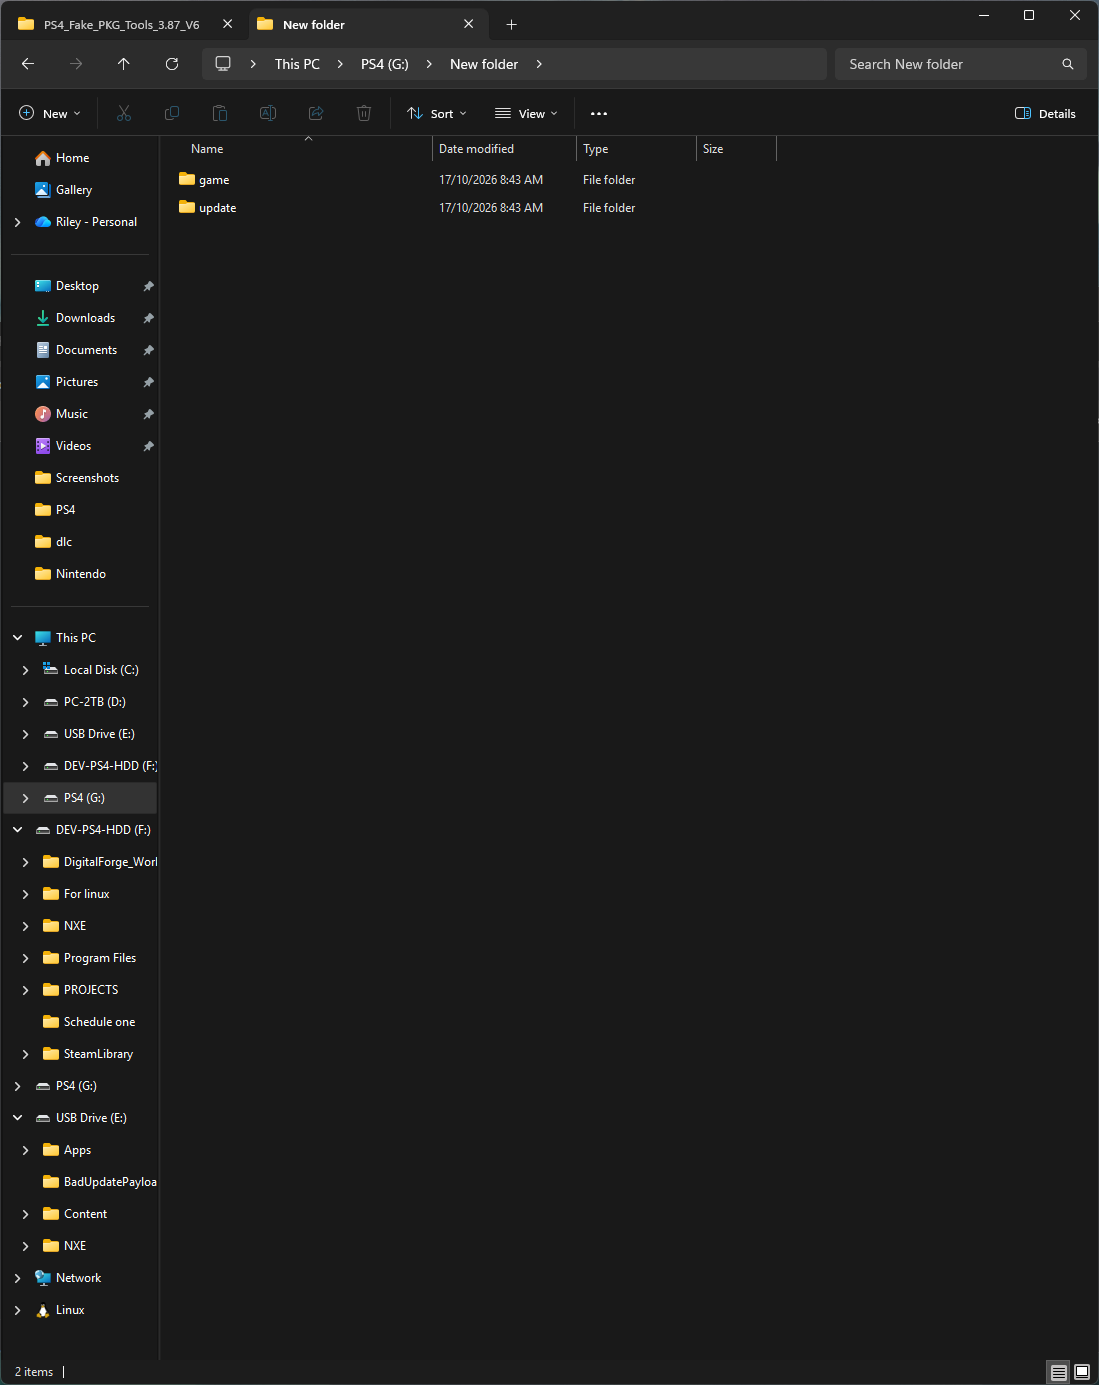This screenshot has width=1099, height=1385.
Task: Select Program Files folder in tree
Action: coord(90,958)
